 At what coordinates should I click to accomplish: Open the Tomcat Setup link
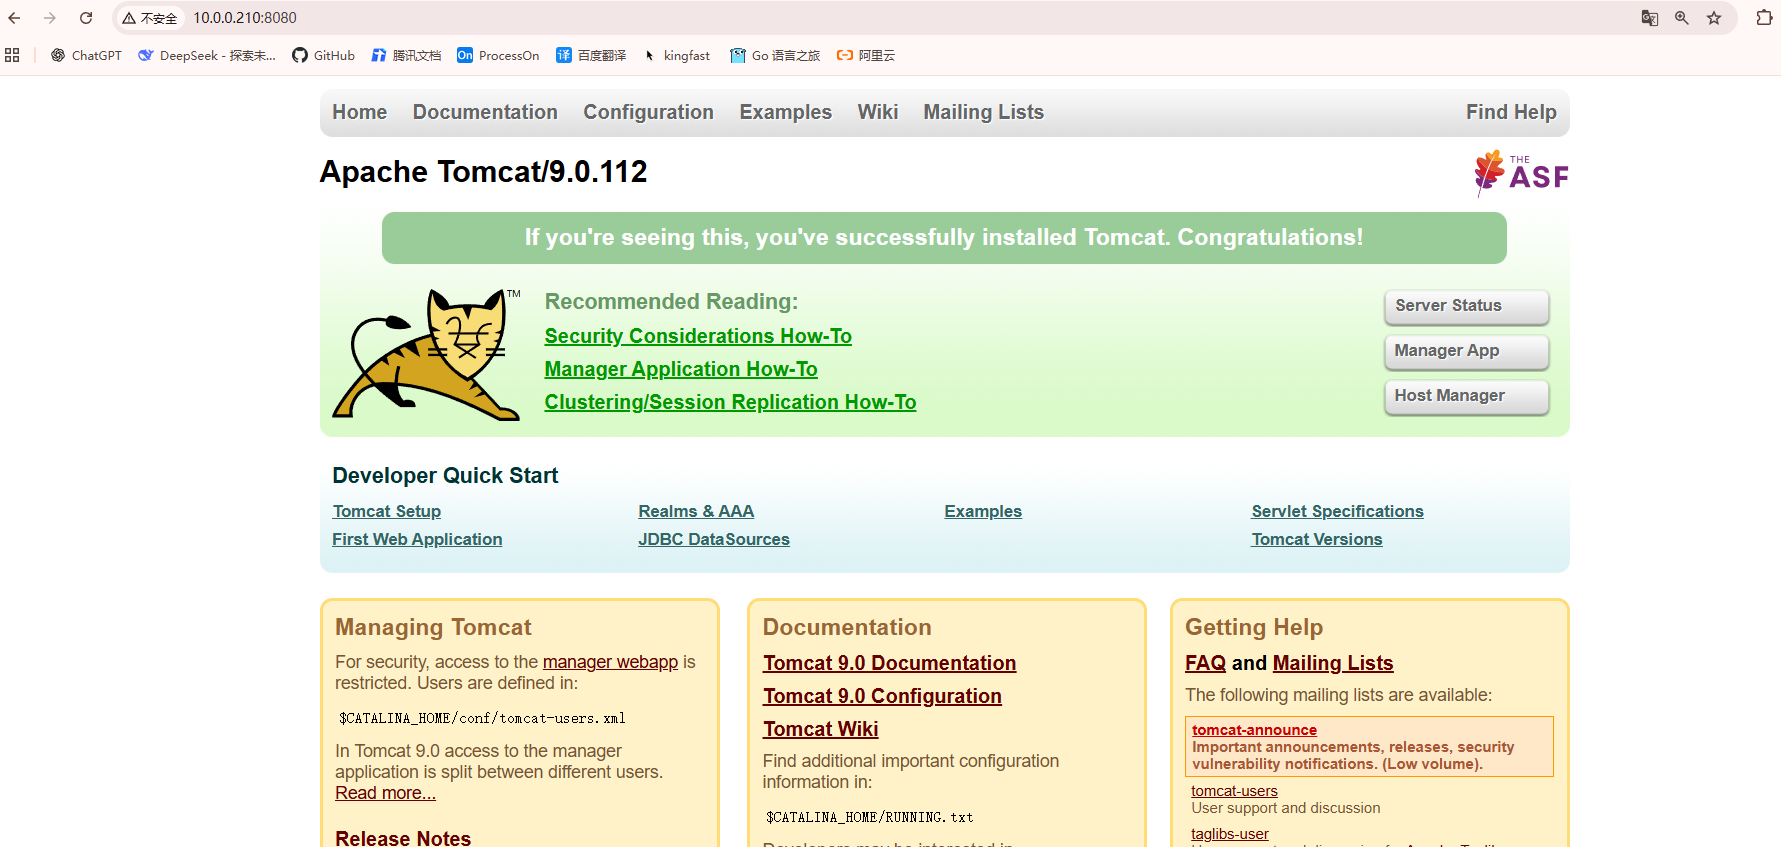[x=387, y=511]
